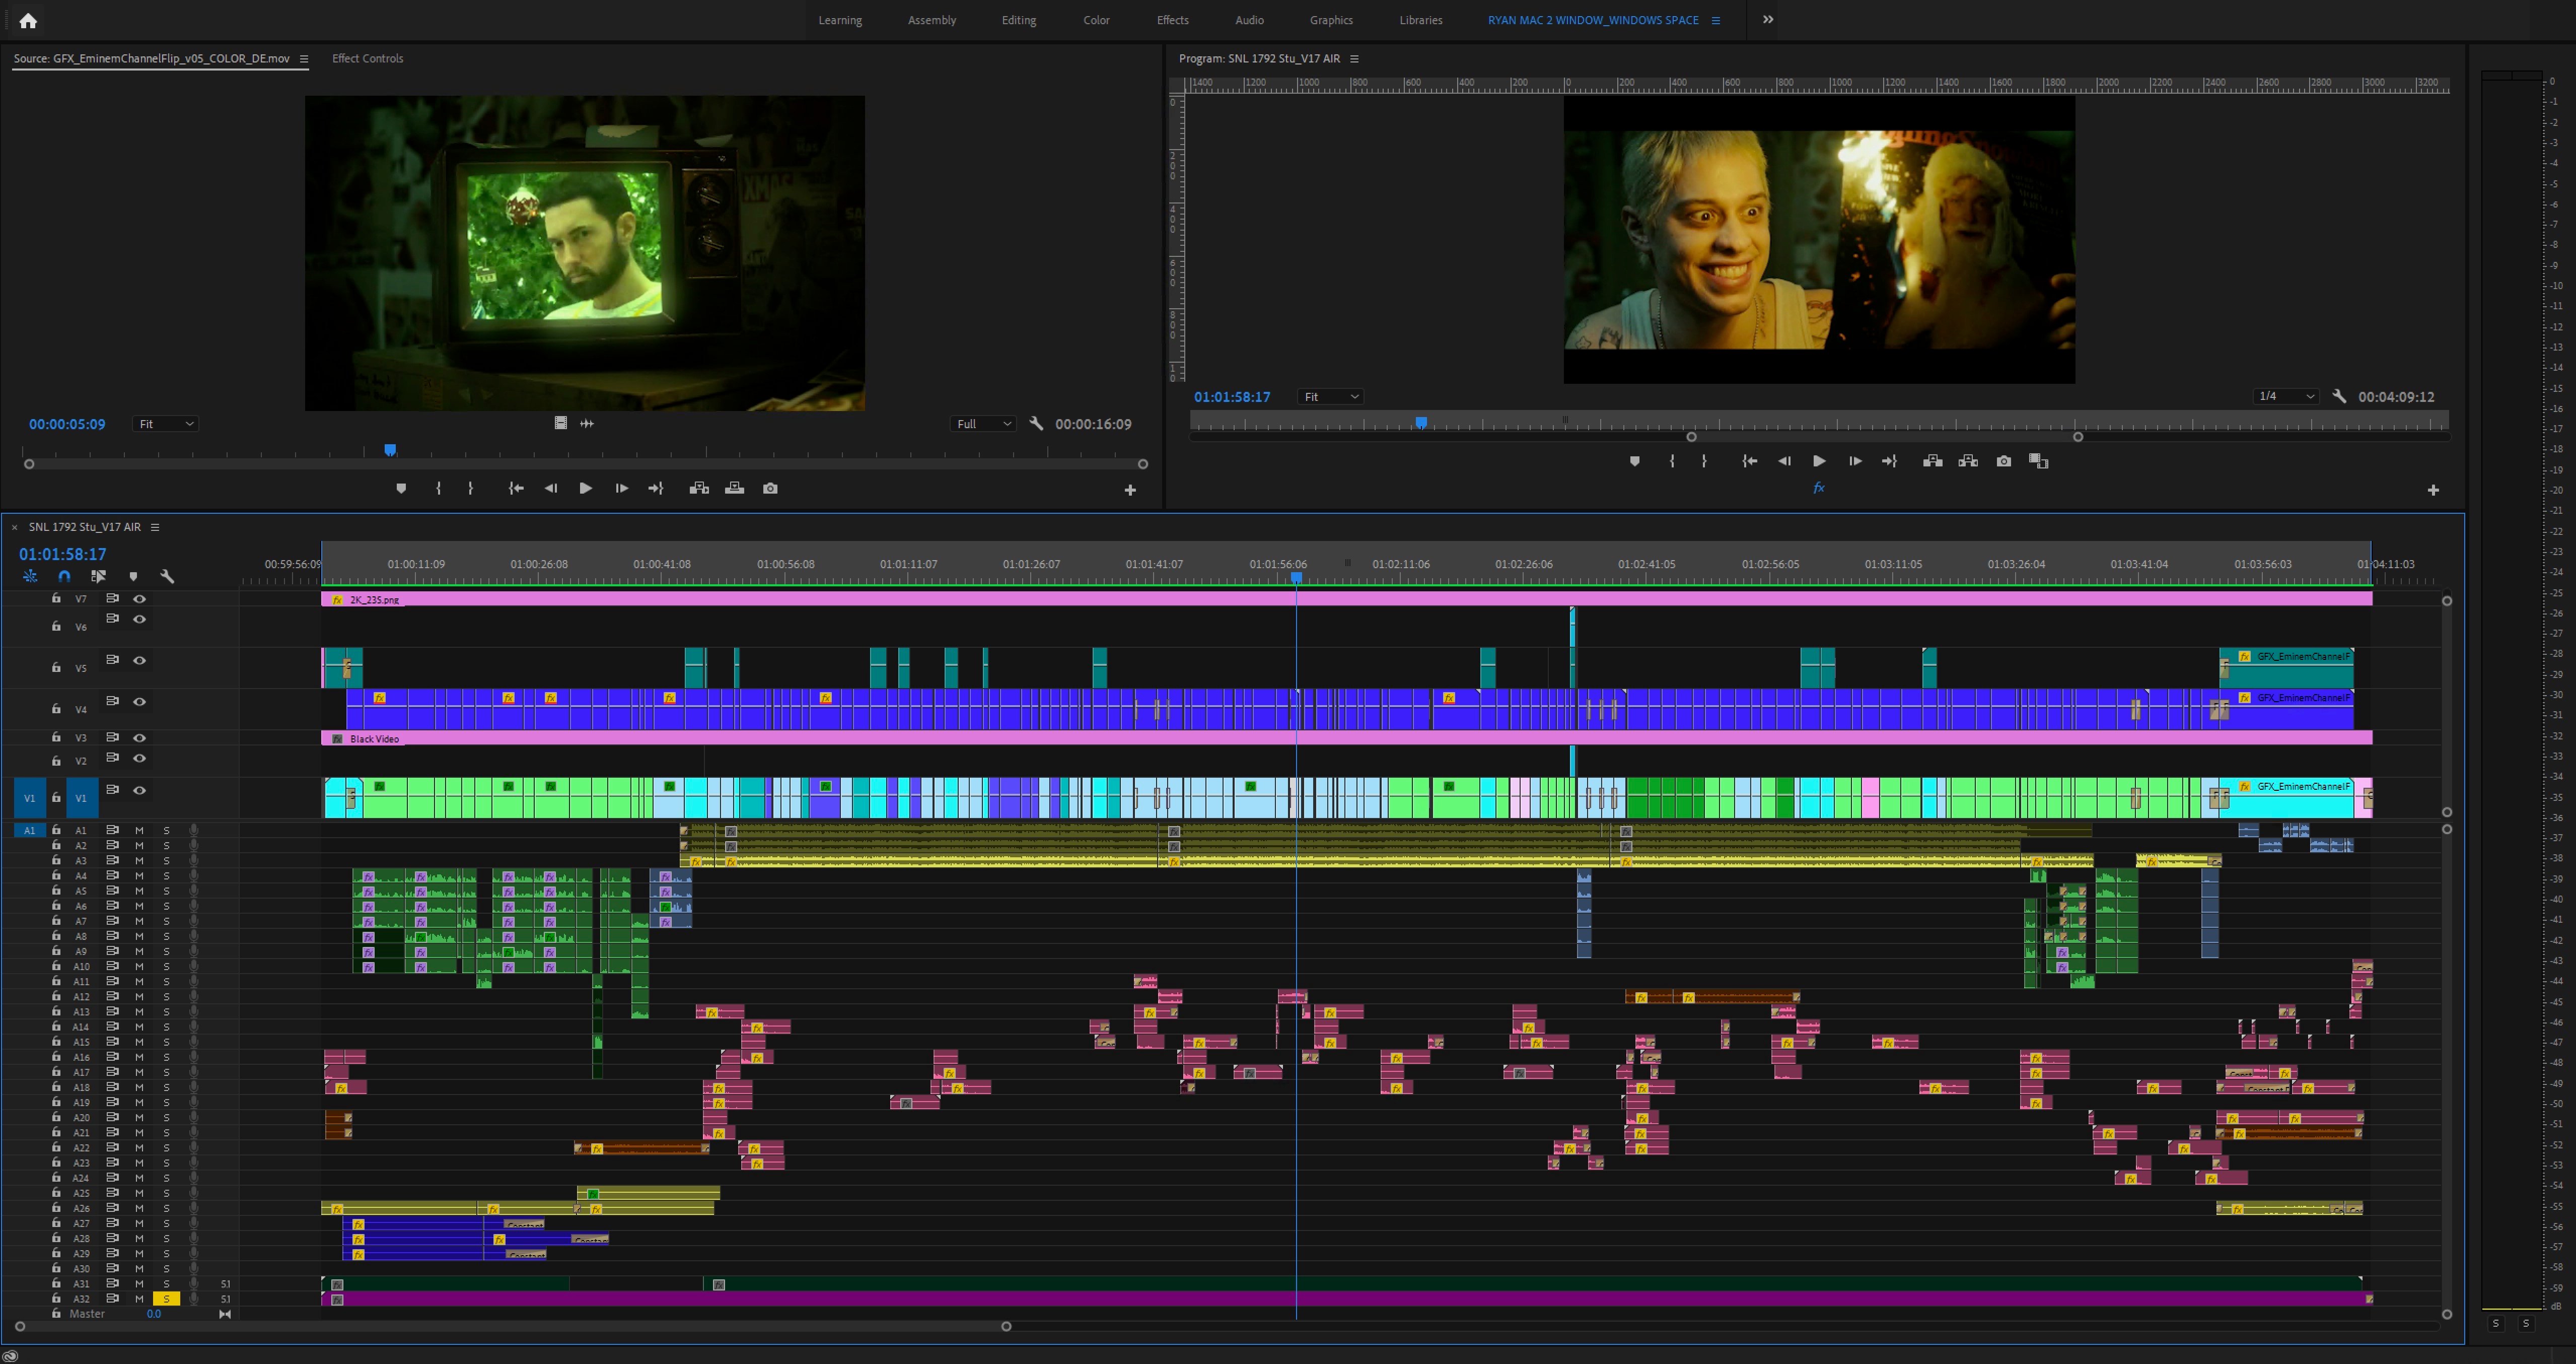This screenshot has width=2576, height=1364.
Task: Lock track V6
Action: pyautogui.click(x=56, y=627)
